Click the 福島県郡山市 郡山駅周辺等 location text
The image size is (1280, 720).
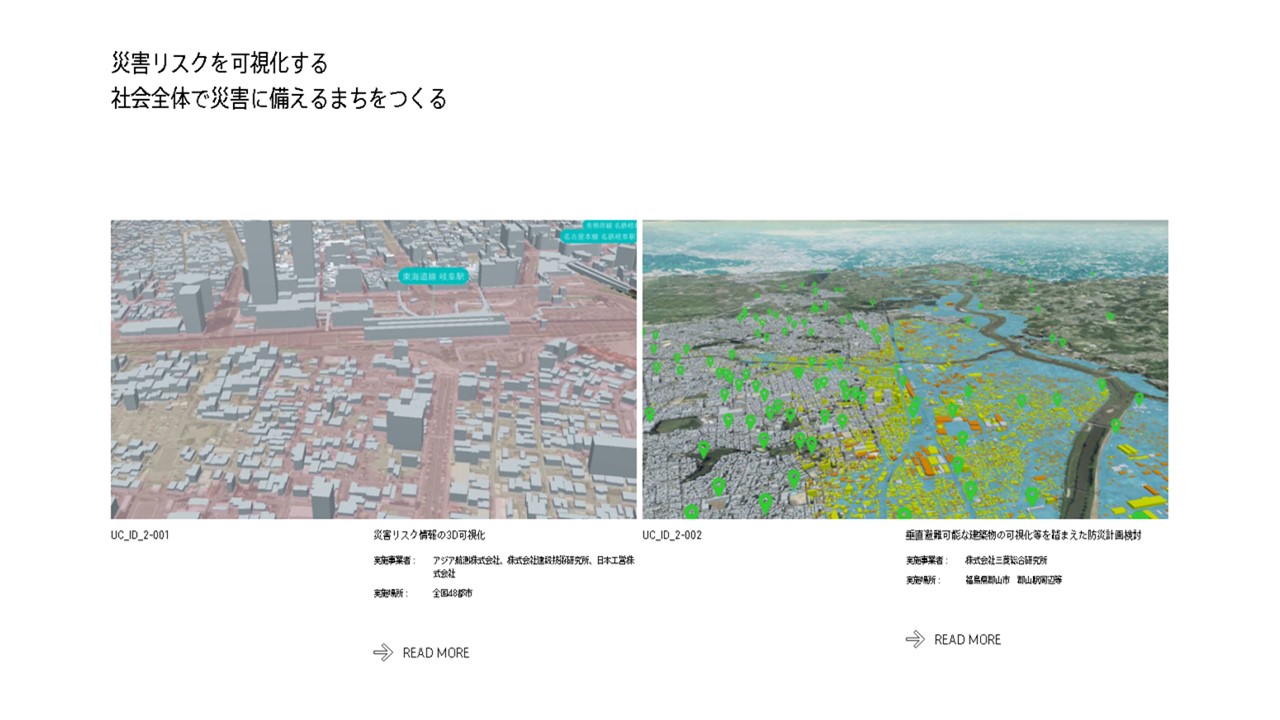tap(1013, 580)
